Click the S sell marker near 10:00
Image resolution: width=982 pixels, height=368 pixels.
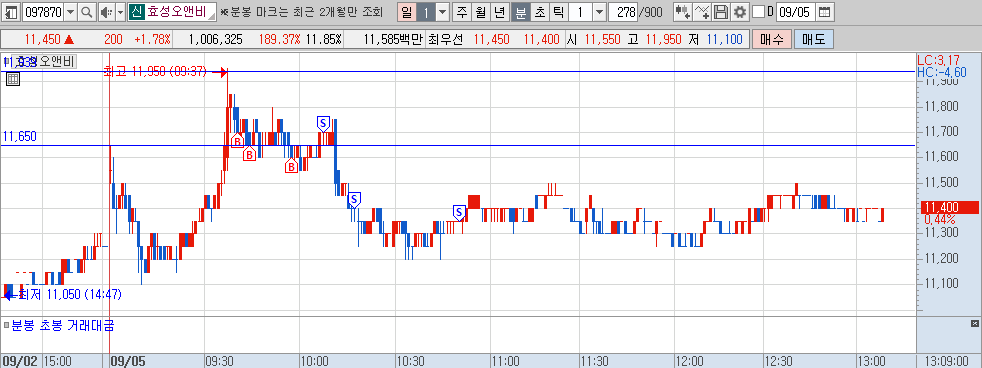pyautogui.click(x=323, y=122)
